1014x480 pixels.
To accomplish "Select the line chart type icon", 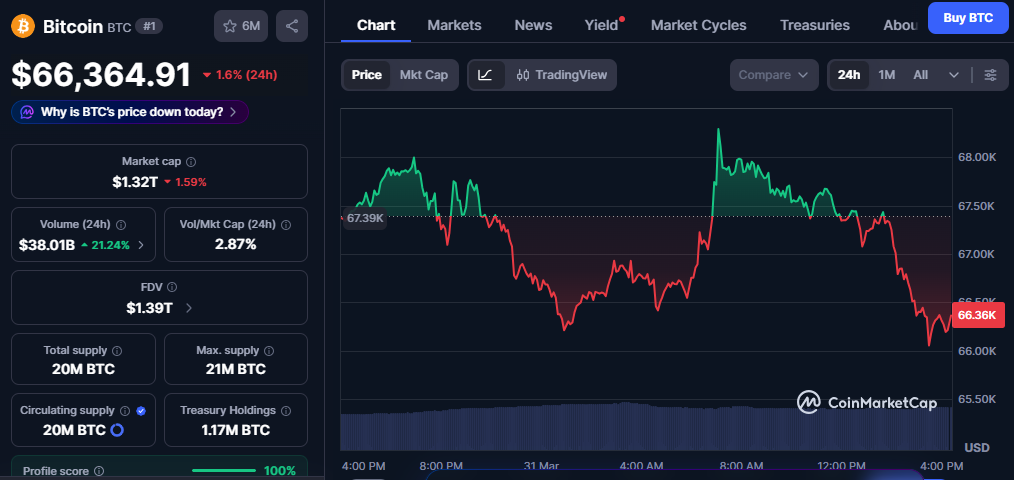I will (485, 75).
